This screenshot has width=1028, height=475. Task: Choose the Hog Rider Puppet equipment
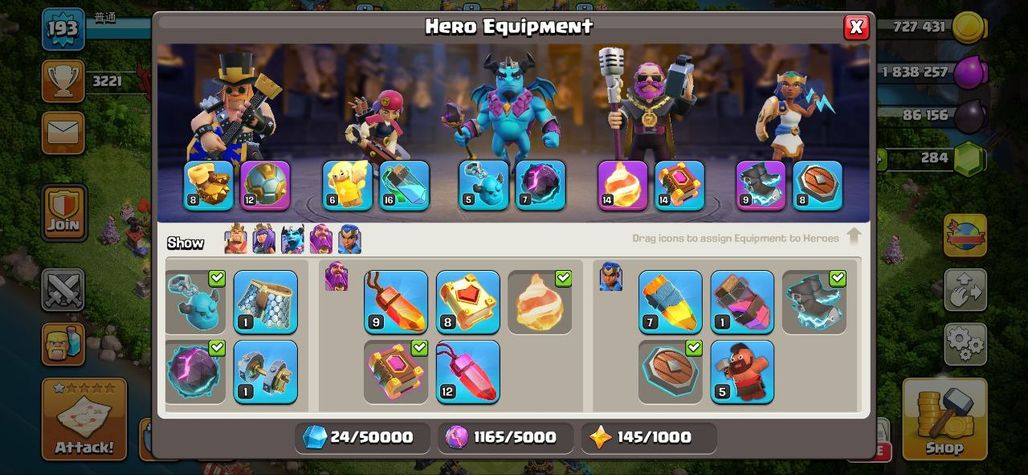[x=742, y=371]
